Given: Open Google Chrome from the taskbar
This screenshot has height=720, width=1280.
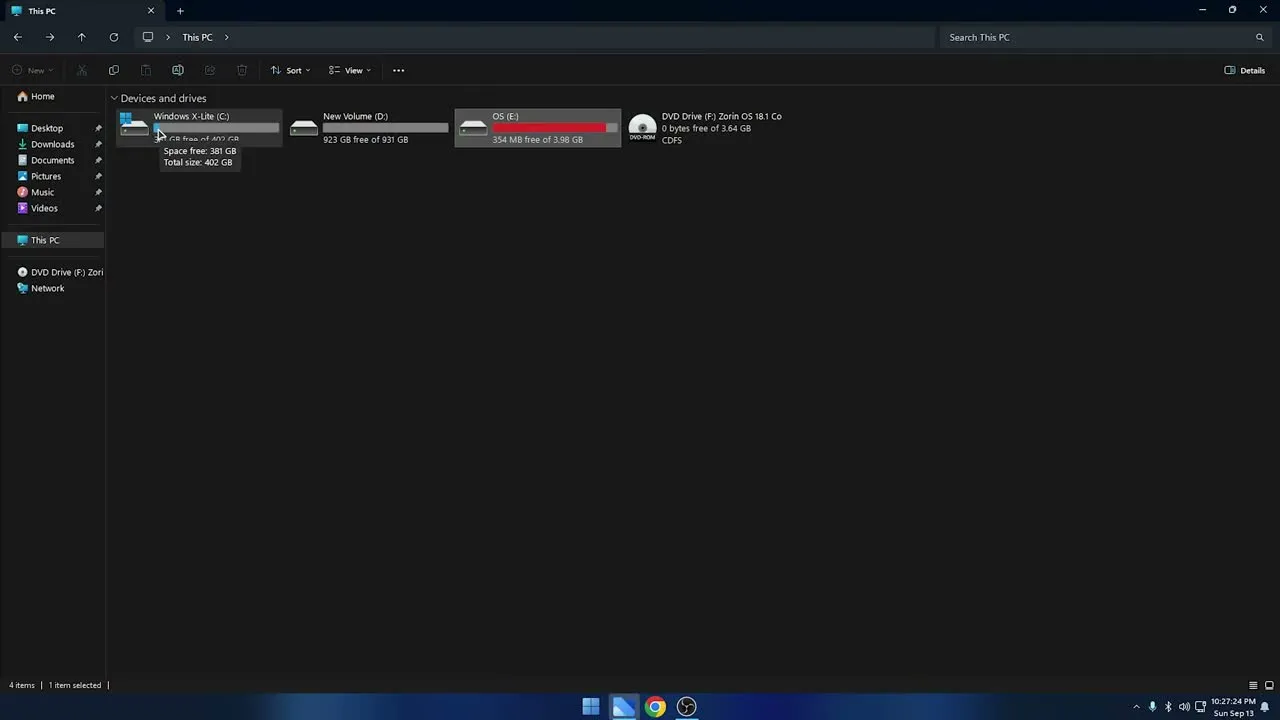Looking at the screenshot, I should [x=655, y=707].
